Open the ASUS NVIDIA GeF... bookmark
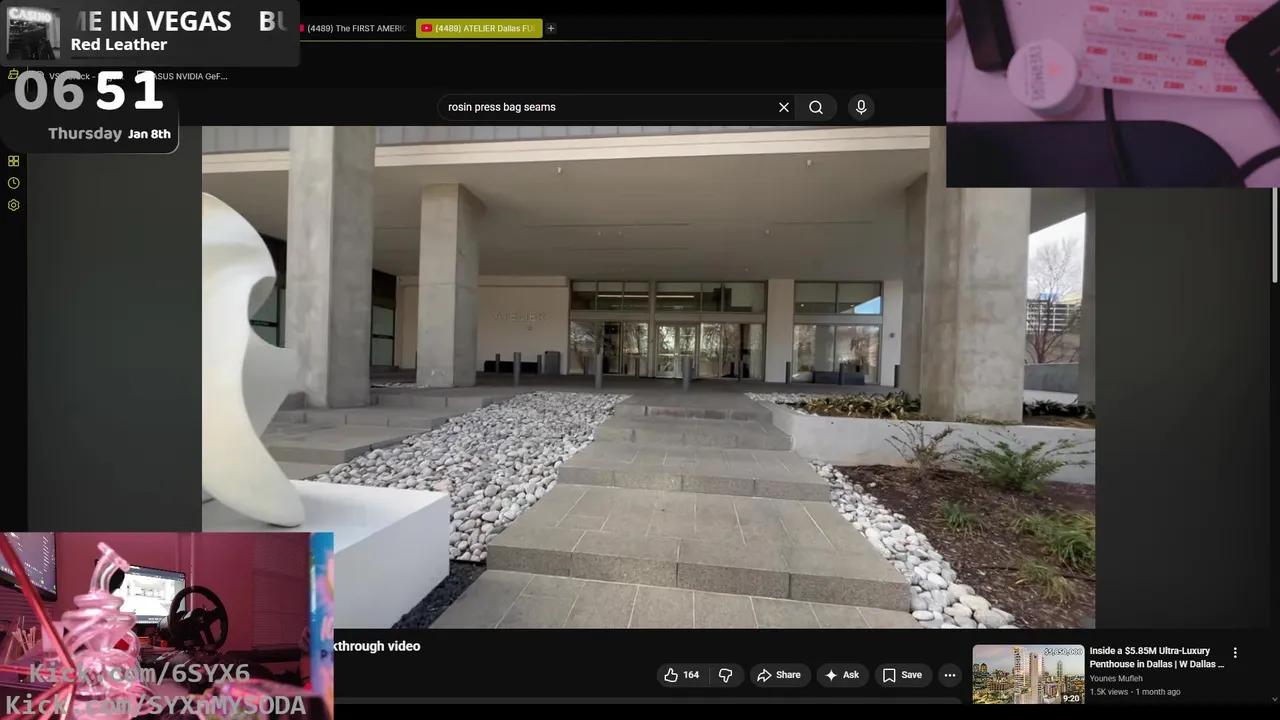Screen dimensions: 1280x720 pyautogui.click(x=186, y=76)
